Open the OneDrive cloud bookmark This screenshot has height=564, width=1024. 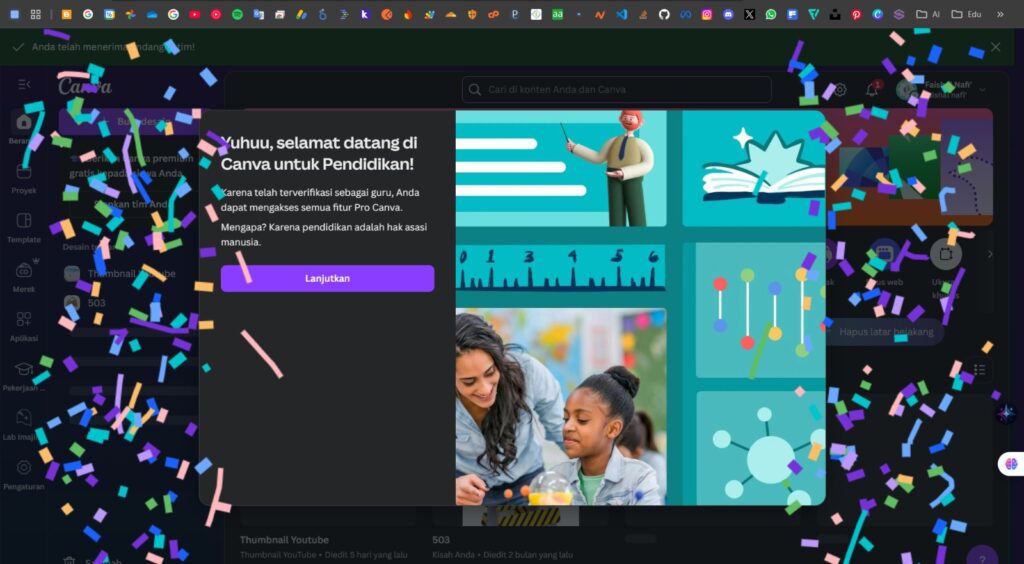tap(152, 14)
